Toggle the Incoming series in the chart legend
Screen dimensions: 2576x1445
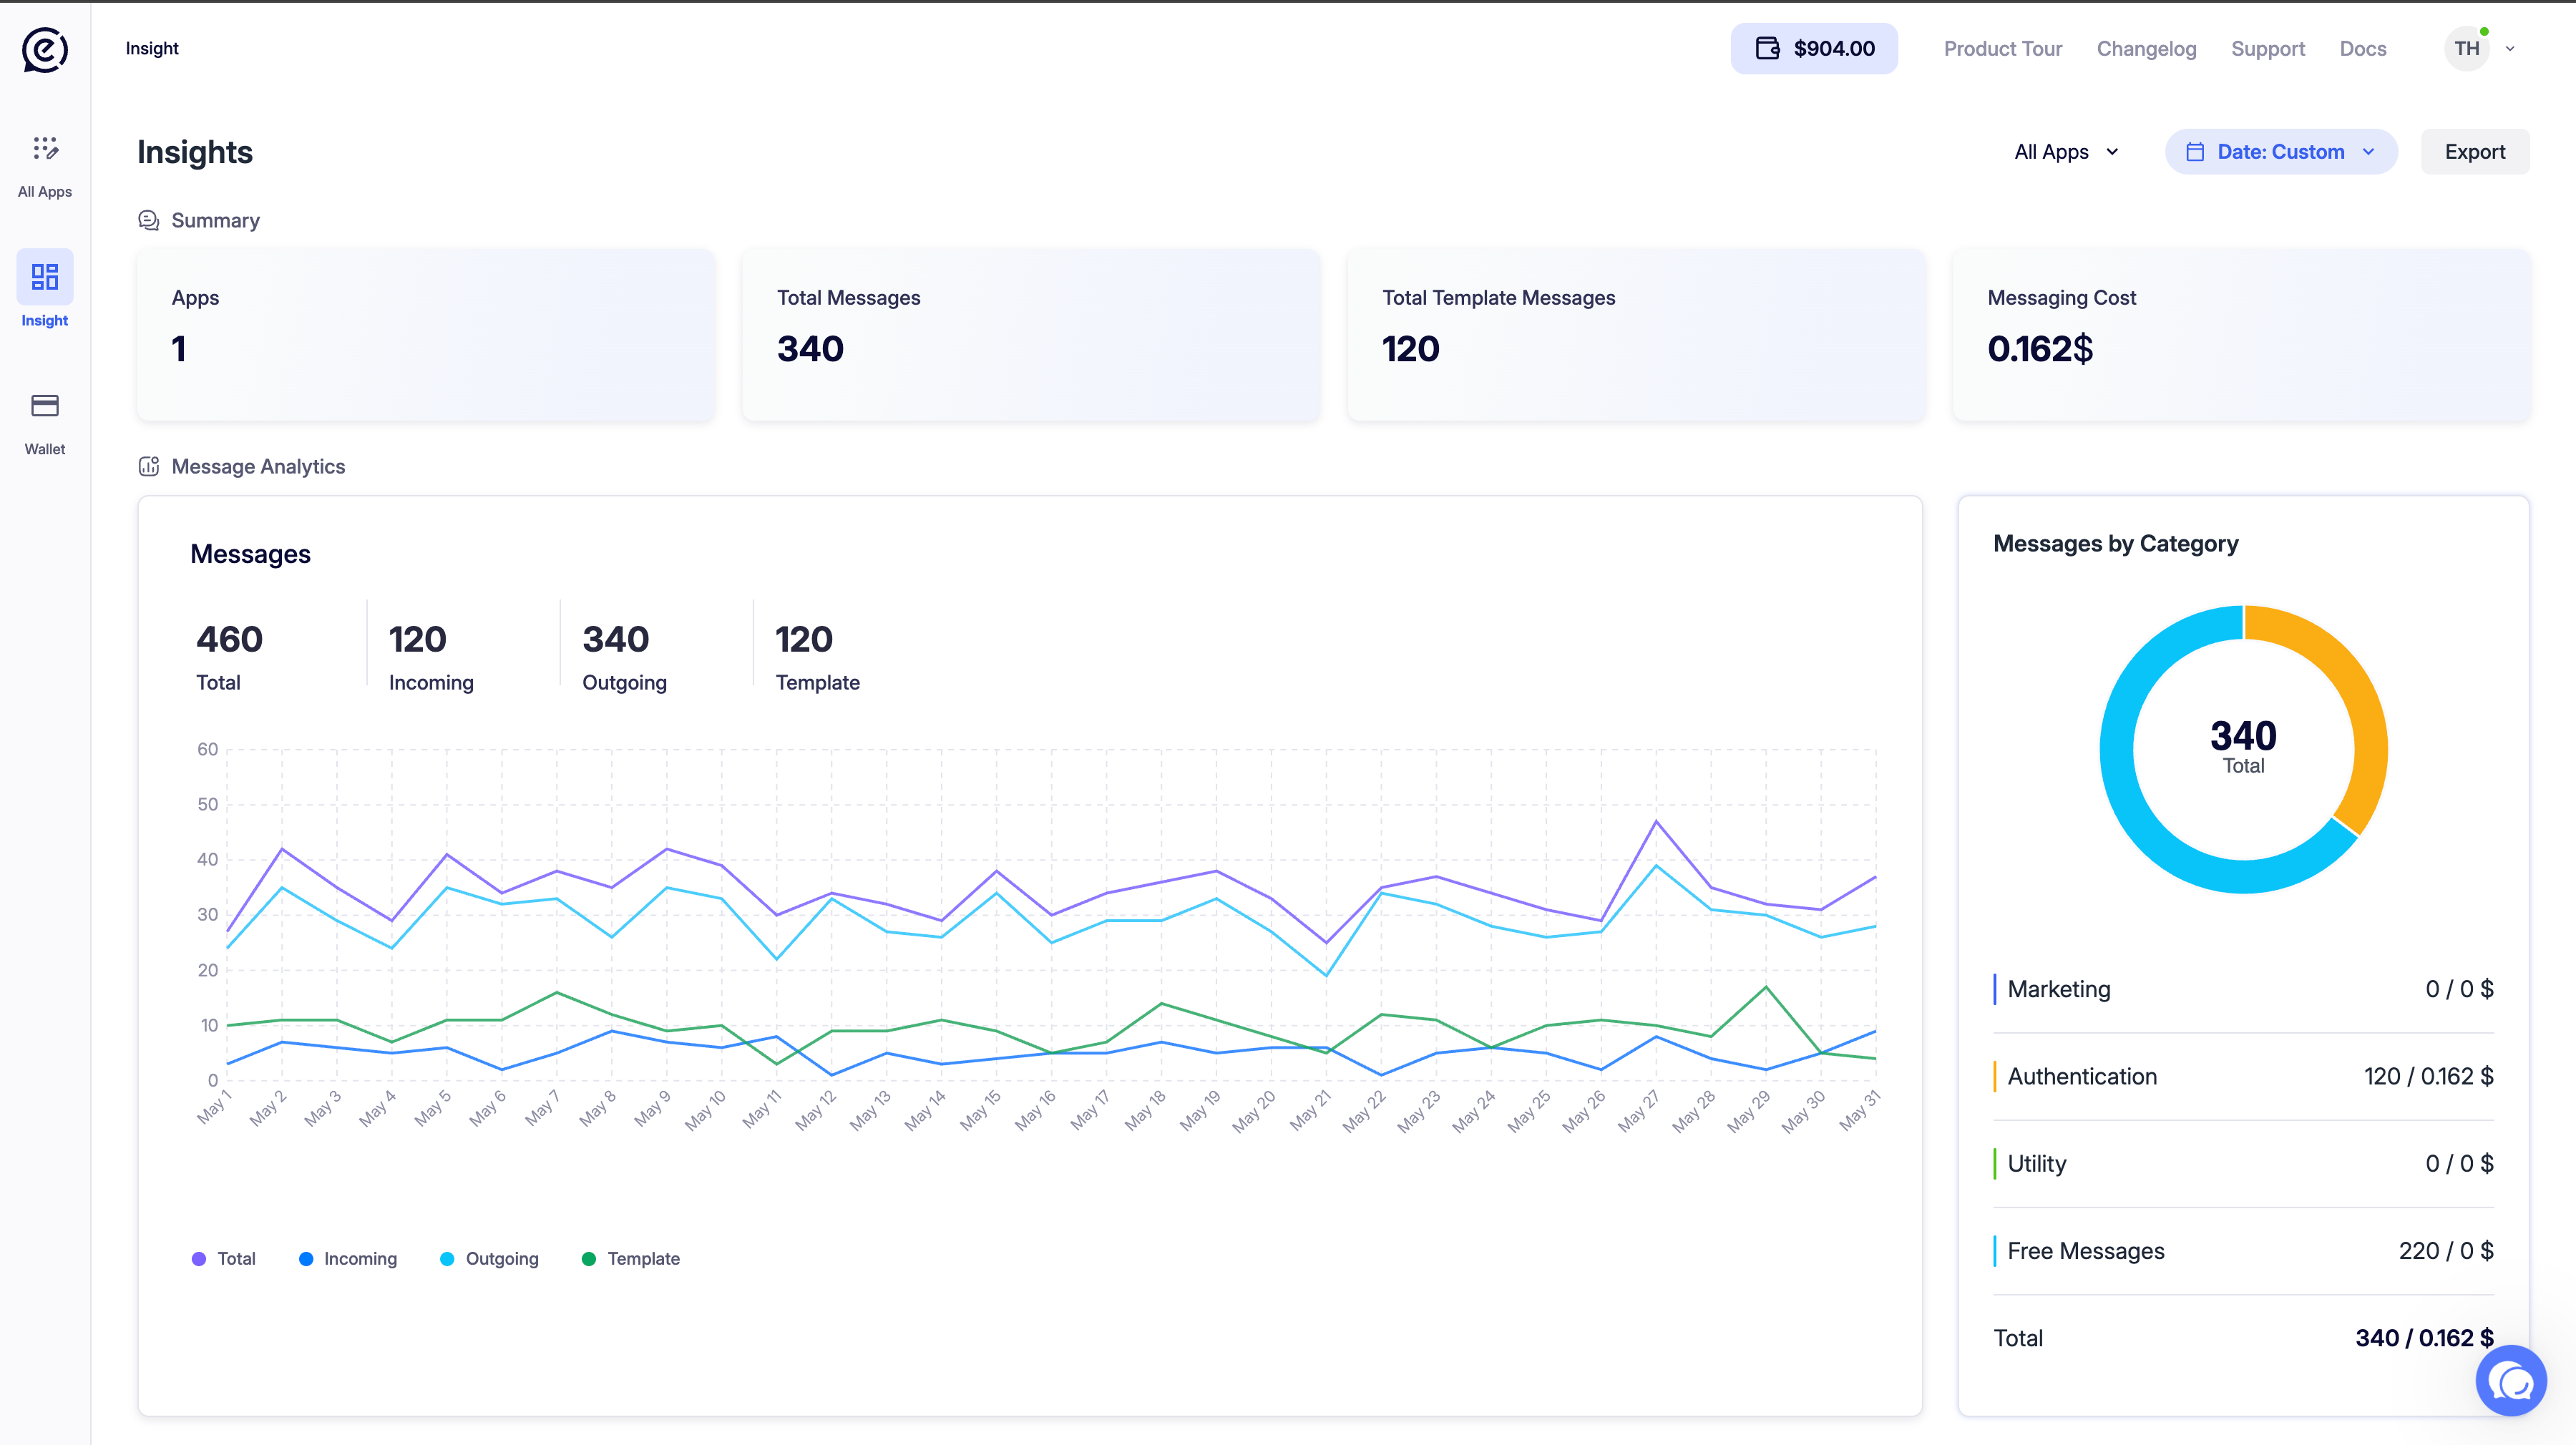click(x=348, y=1259)
